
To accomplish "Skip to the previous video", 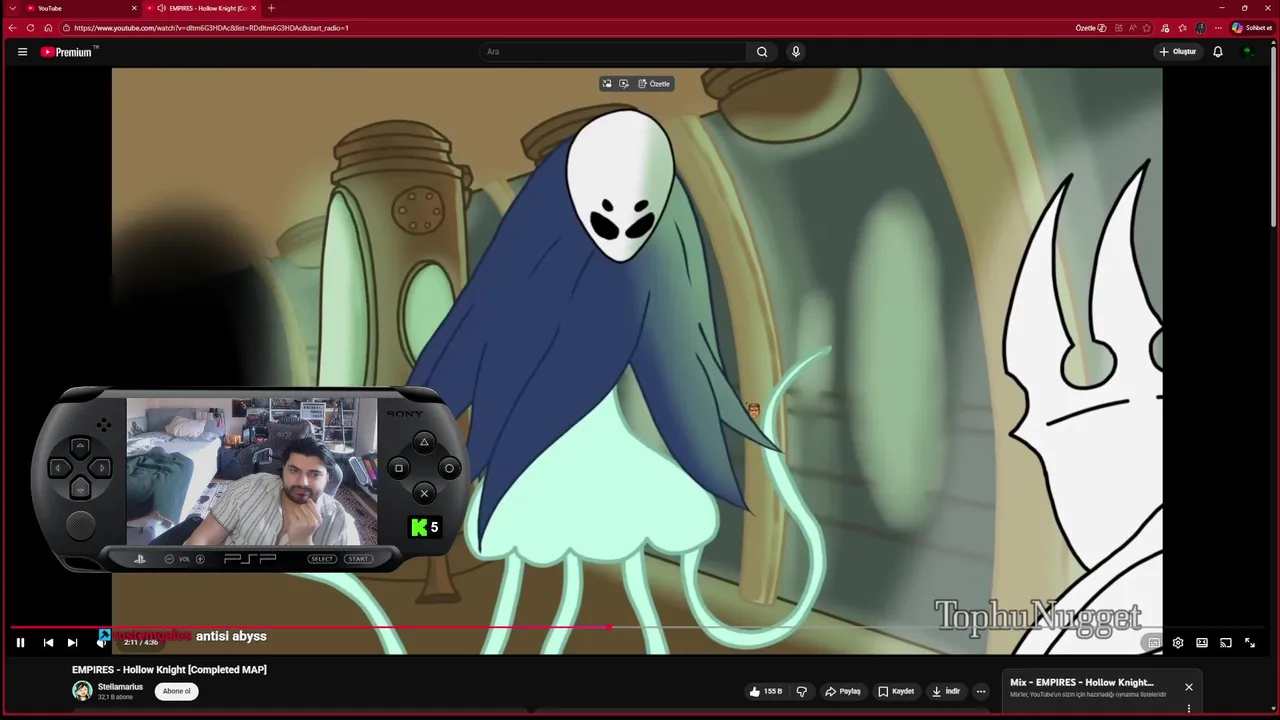I will tap(48, 643).
